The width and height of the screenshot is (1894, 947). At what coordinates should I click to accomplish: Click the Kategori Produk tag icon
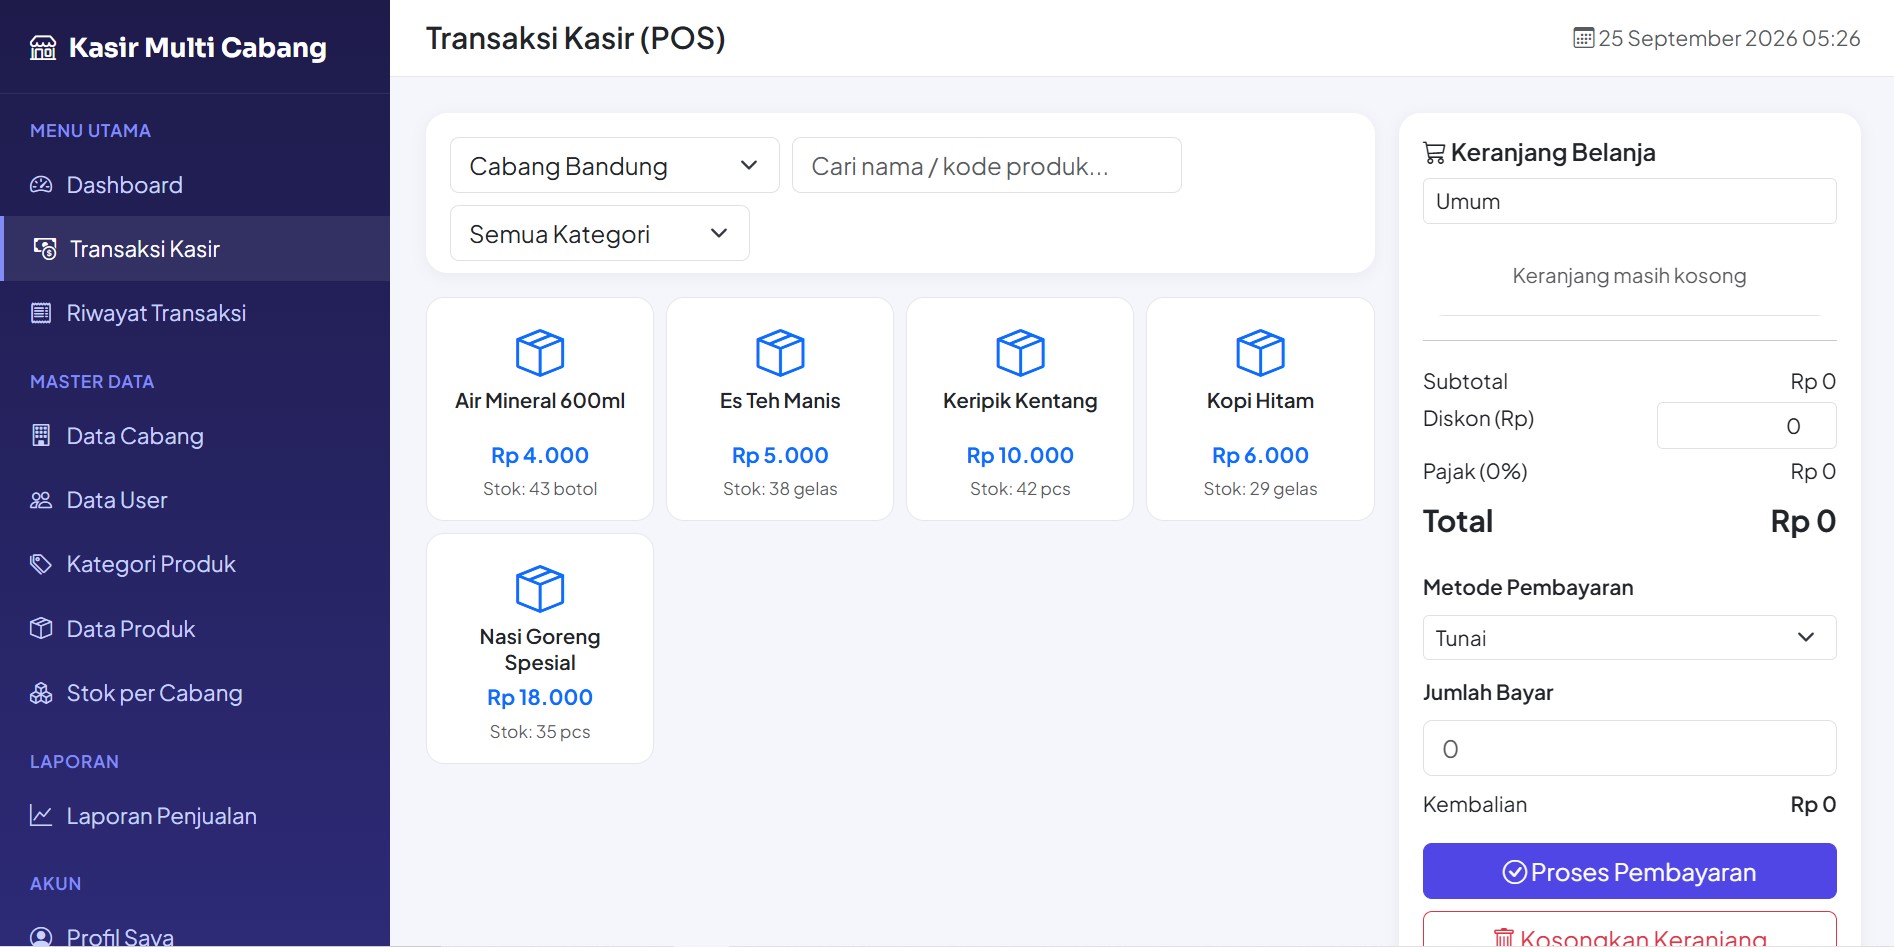point(41,564)
